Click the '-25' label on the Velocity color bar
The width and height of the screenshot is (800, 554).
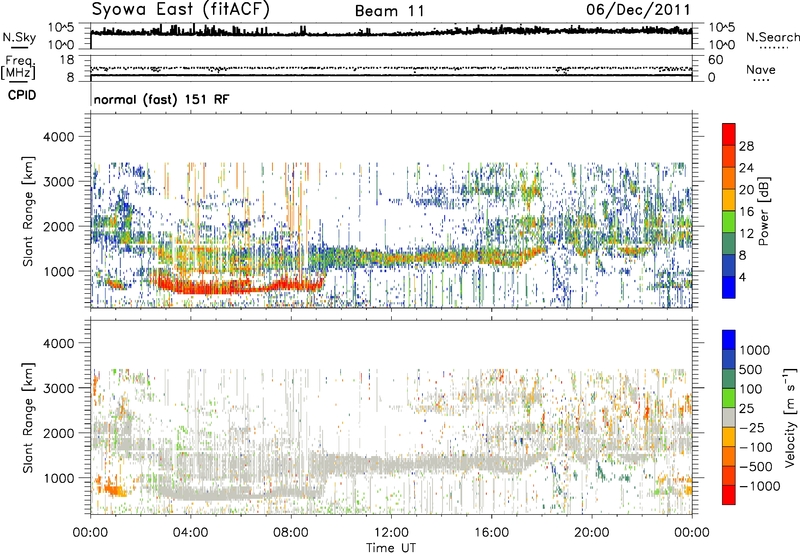pos(752,427)
